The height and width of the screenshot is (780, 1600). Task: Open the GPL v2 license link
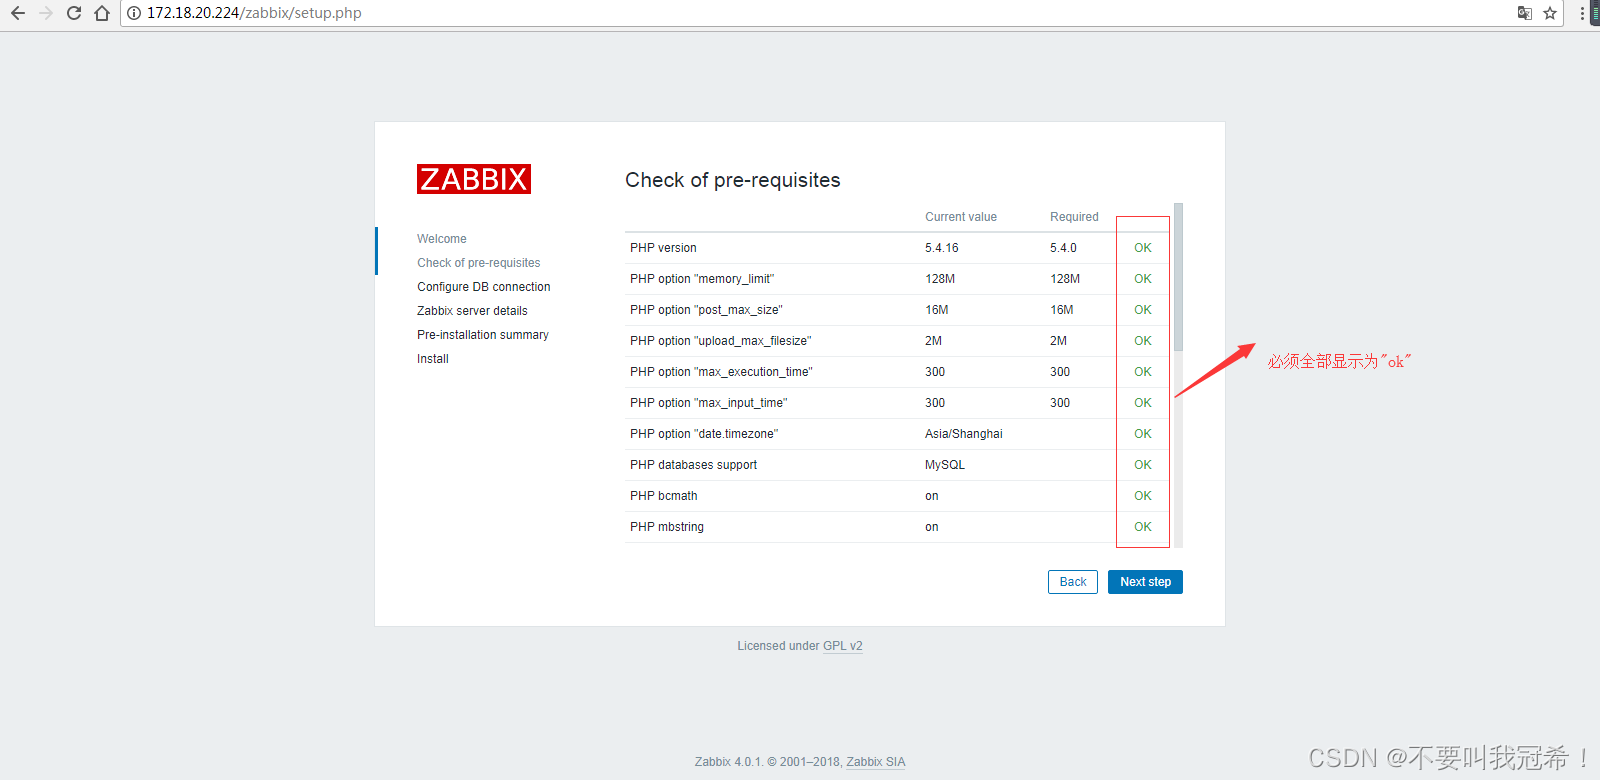843,646
